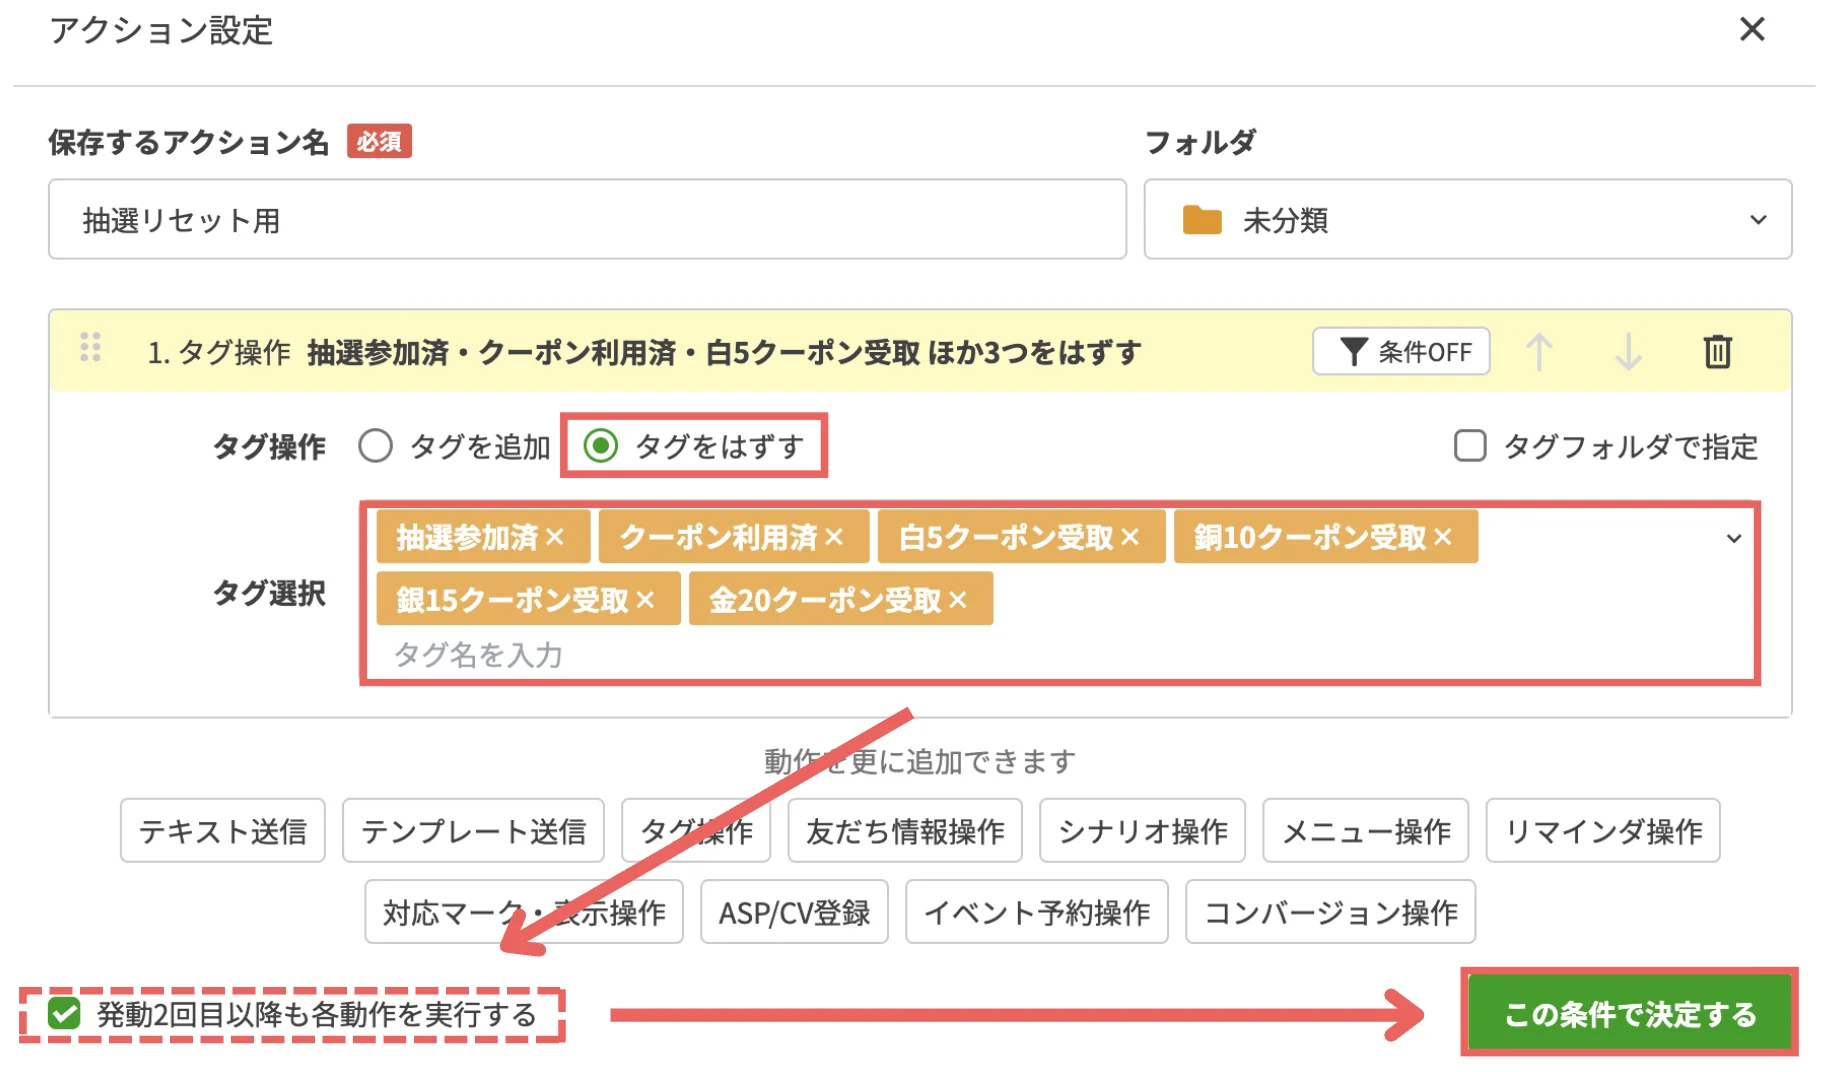Select the タグを追加 radio option
Screen dimensions: 1836x1072
click(376, 446)
